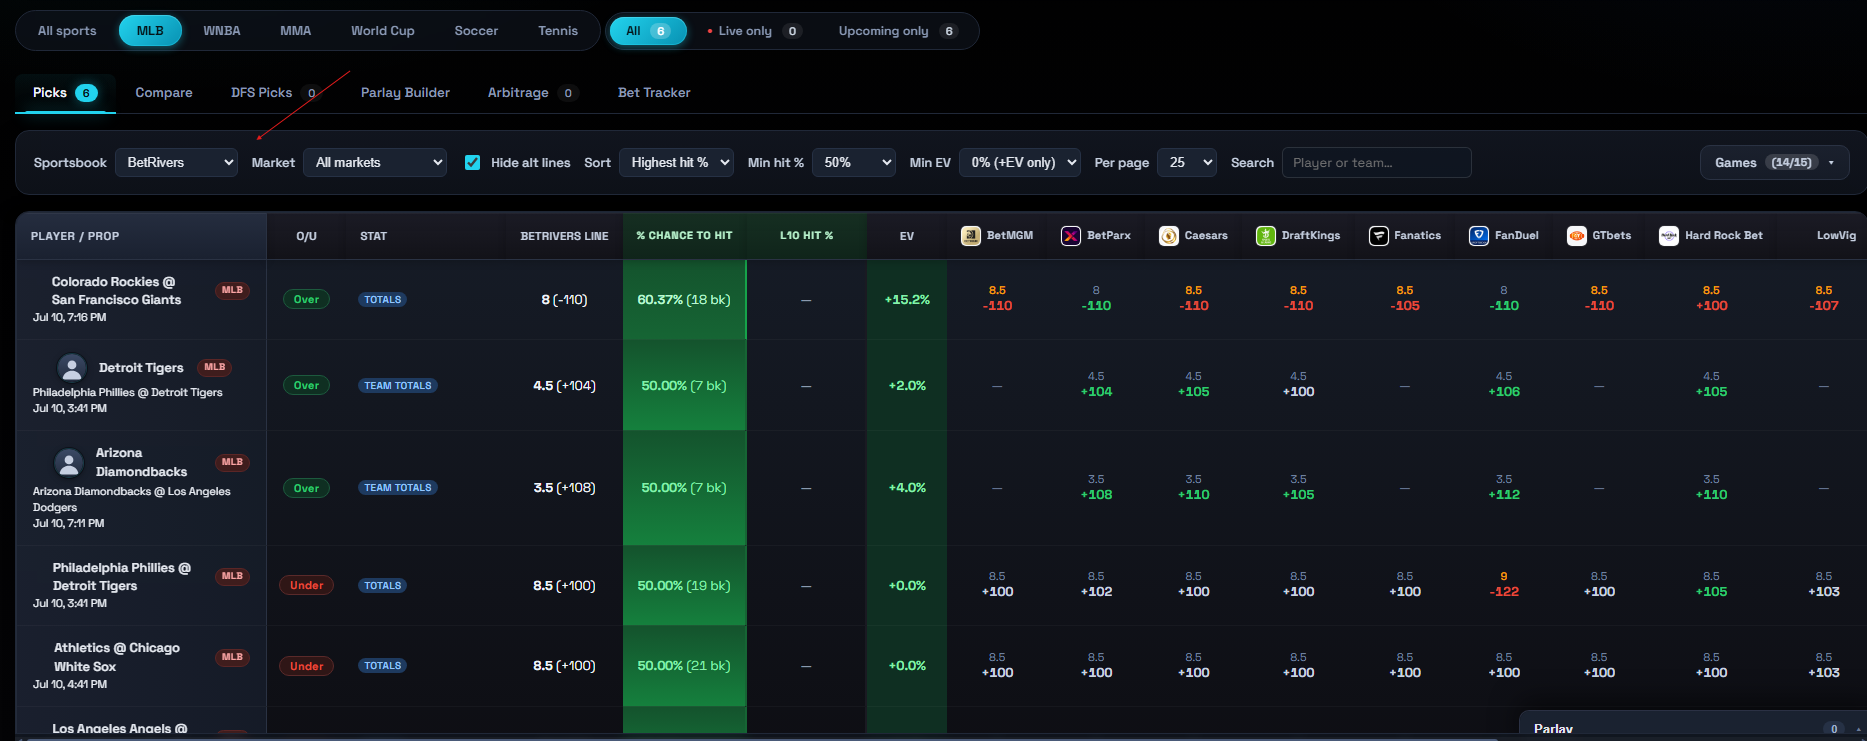The width and height of the screenshot is (1867, 741).
Task: Expand the Parlay panel
Action: (x=1692, y=728)
